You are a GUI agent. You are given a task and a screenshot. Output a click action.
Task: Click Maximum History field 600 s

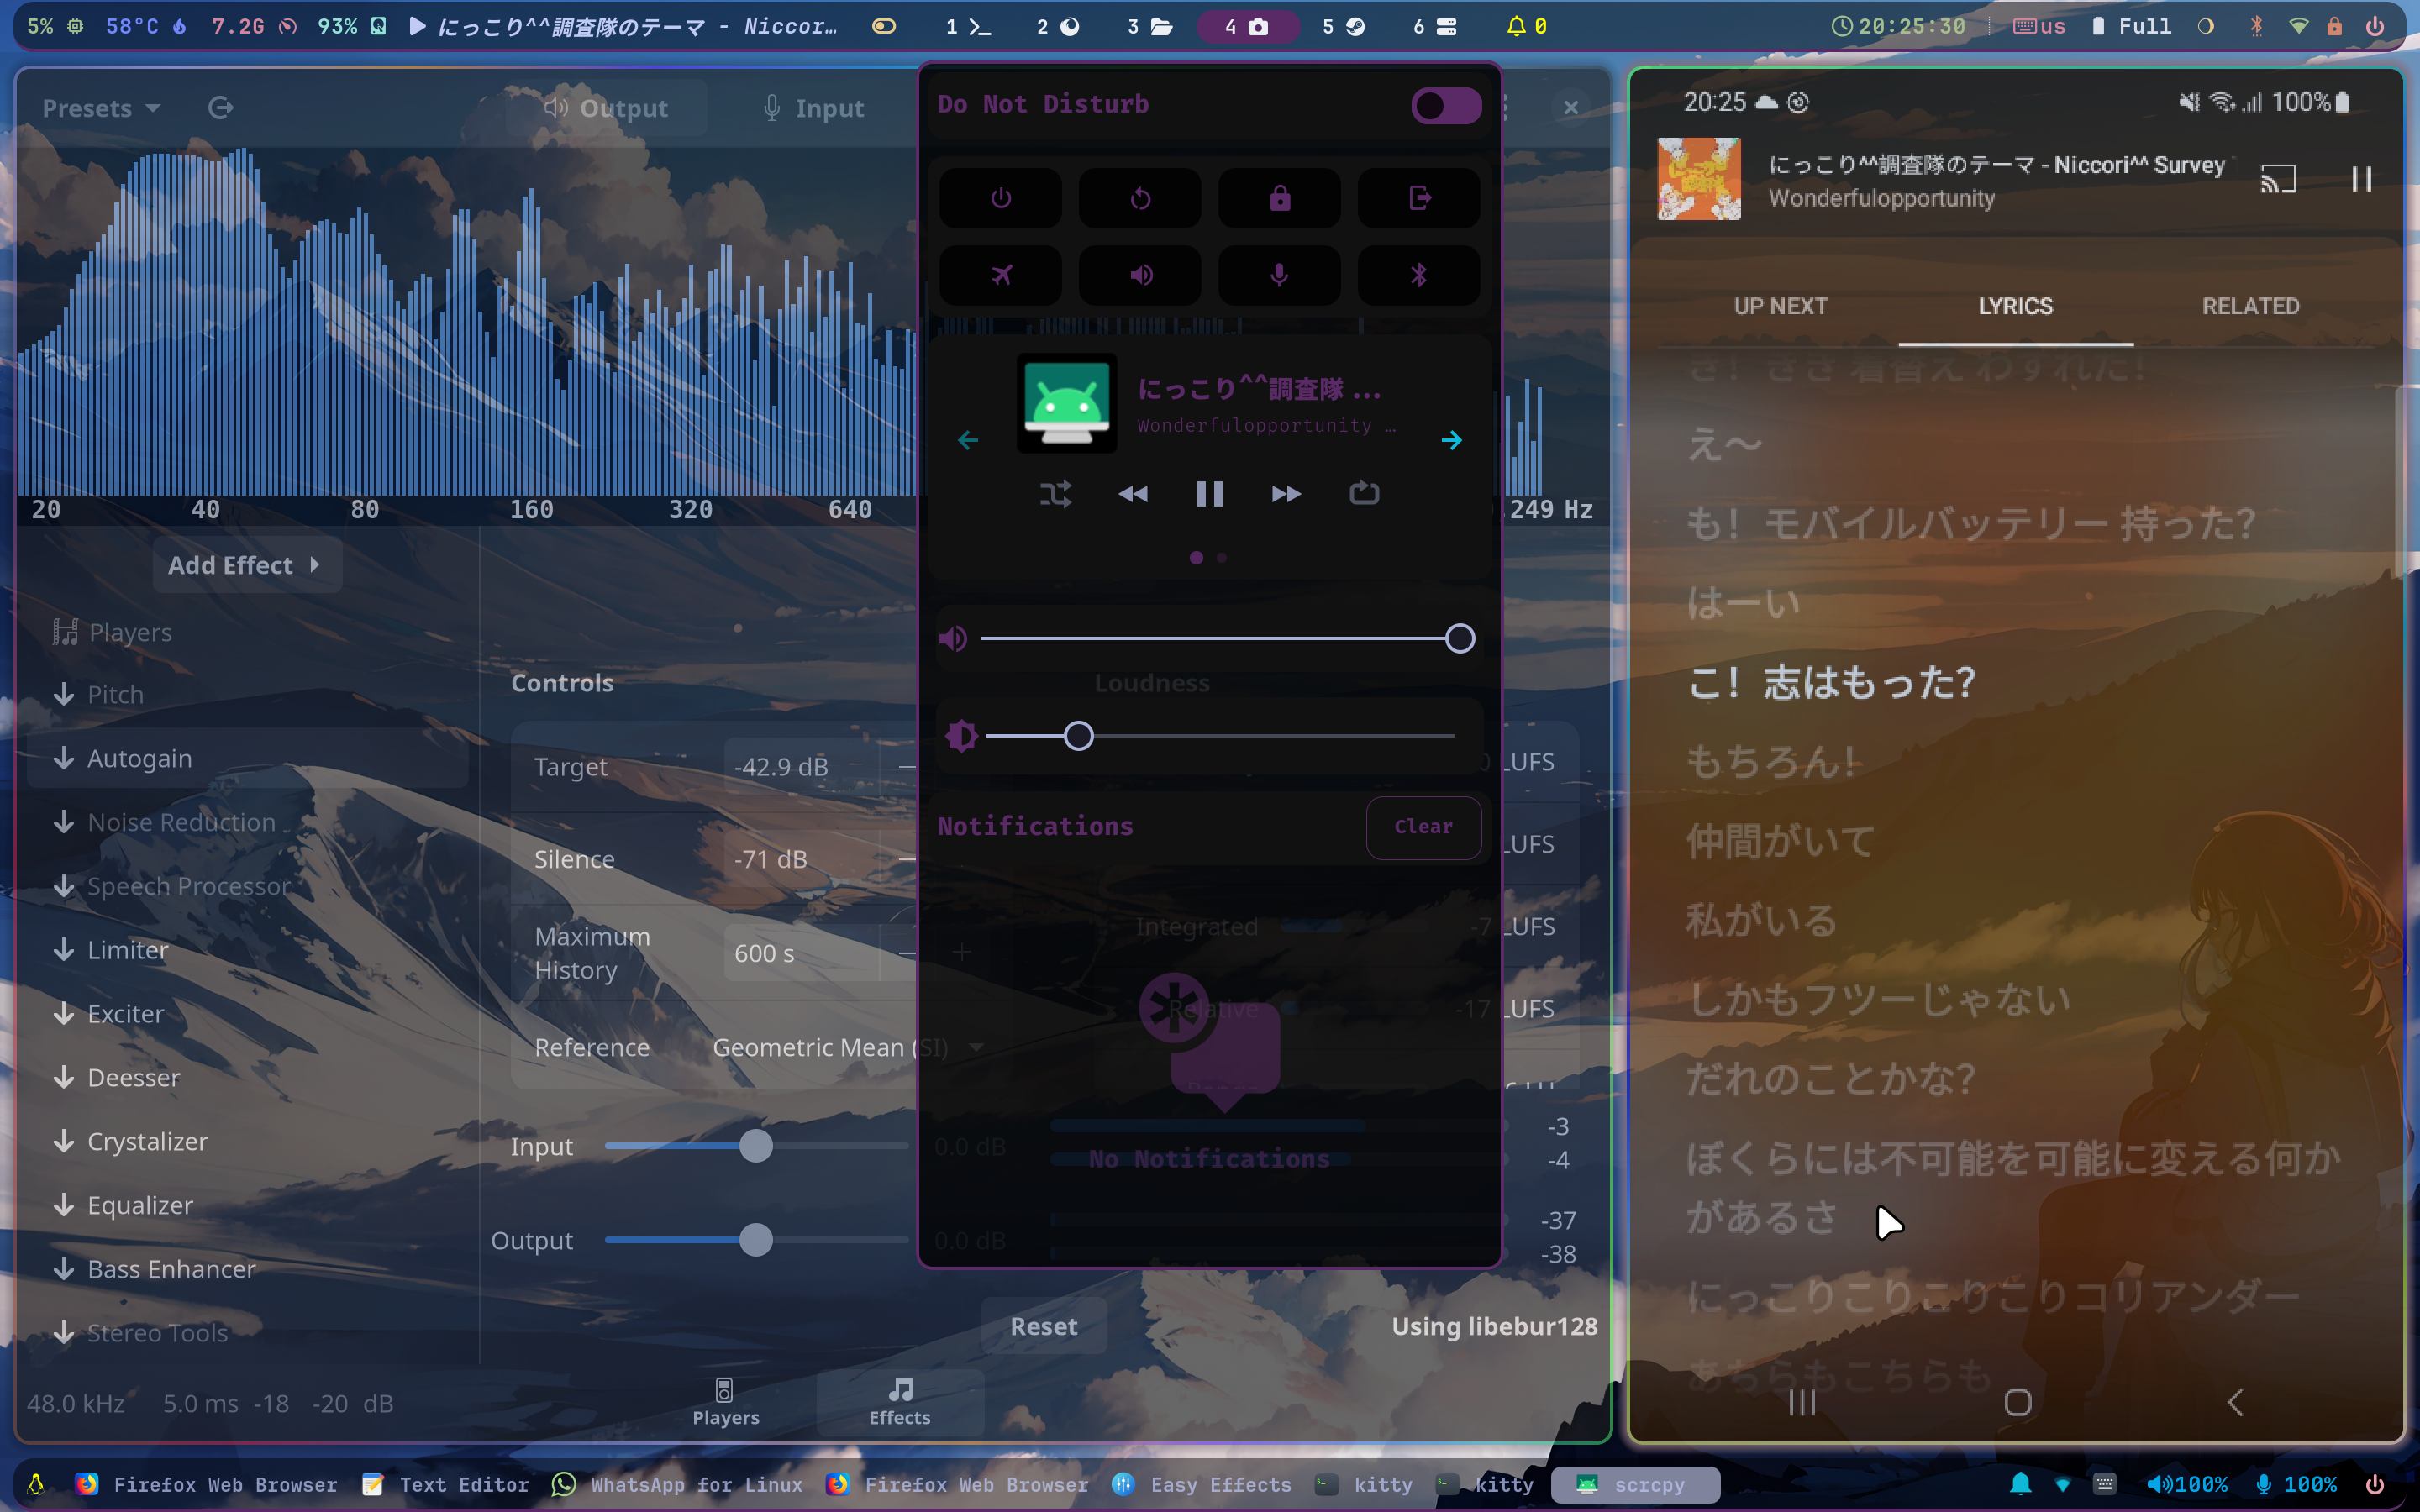click(800, 954)
